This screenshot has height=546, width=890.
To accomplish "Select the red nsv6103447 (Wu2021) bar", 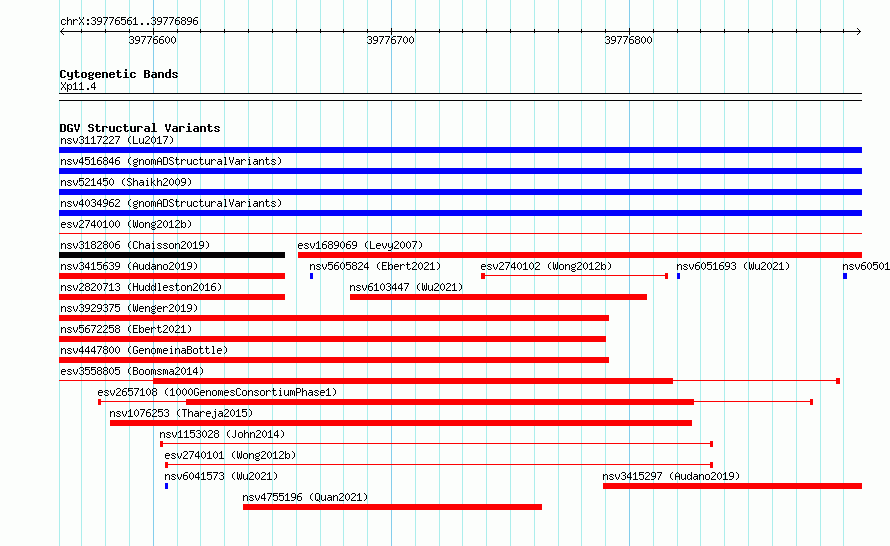I will (498, 297).
